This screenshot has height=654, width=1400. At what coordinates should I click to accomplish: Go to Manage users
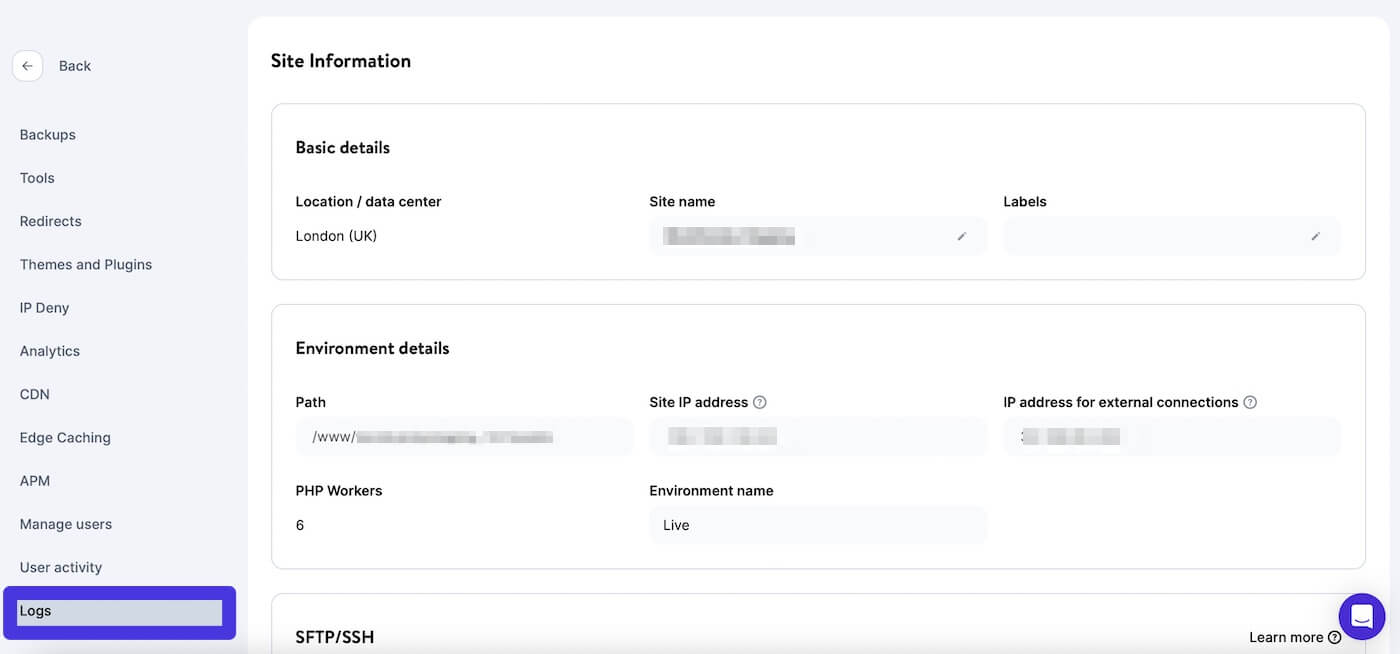(x=65, y=523)
